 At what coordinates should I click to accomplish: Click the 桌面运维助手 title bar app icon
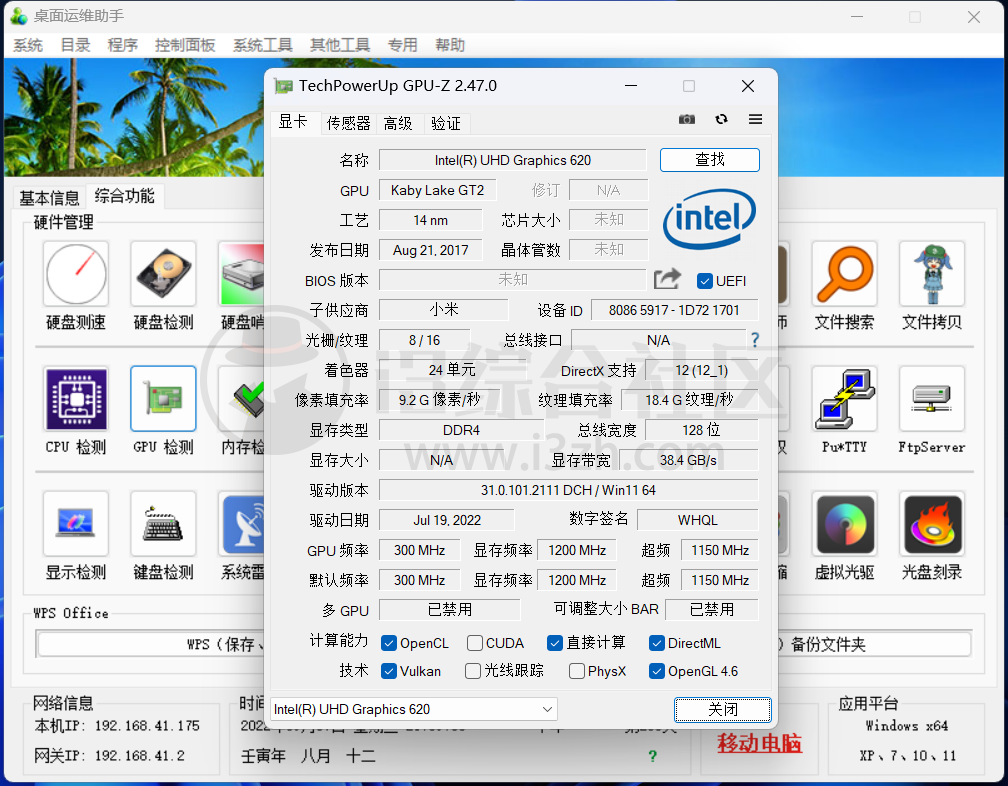tap(19, 16)
